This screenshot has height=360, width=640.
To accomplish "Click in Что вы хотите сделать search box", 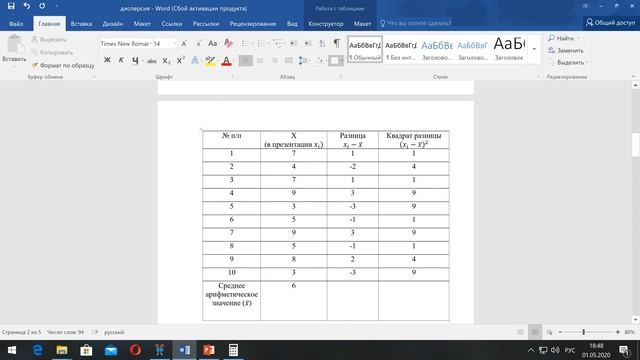I will tap(419, 23).
